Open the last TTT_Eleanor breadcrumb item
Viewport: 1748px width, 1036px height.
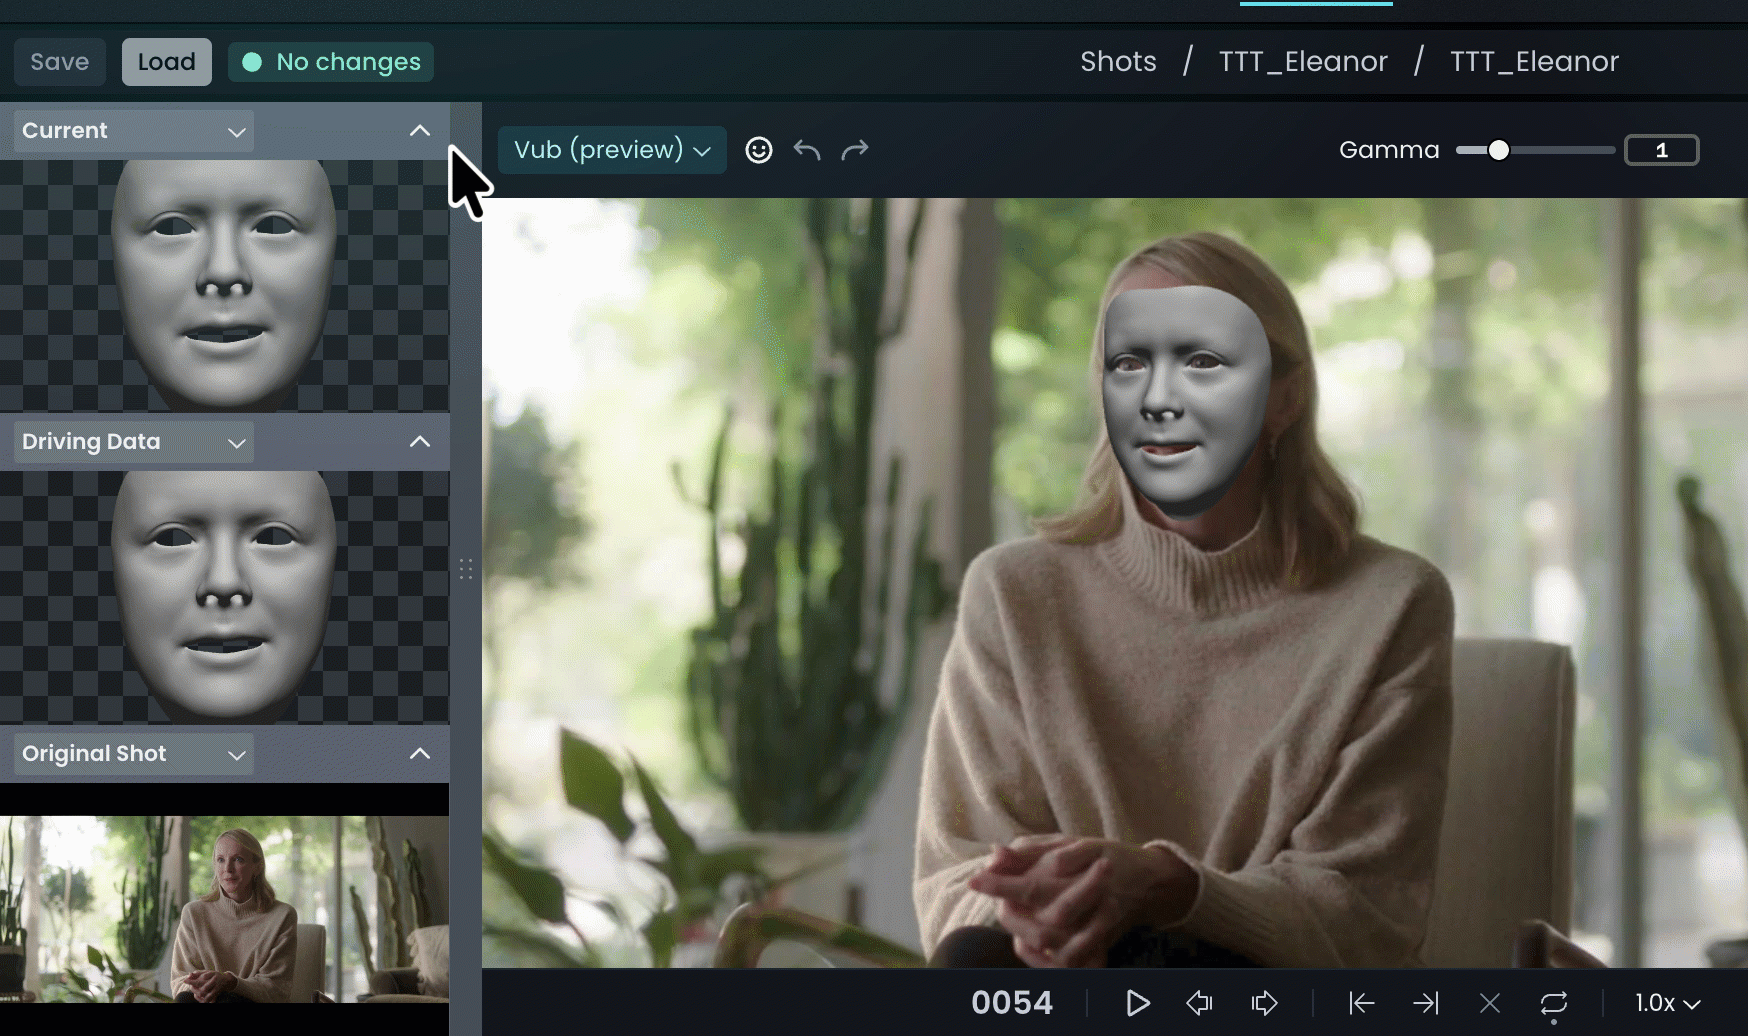(x=1534, y=62)
